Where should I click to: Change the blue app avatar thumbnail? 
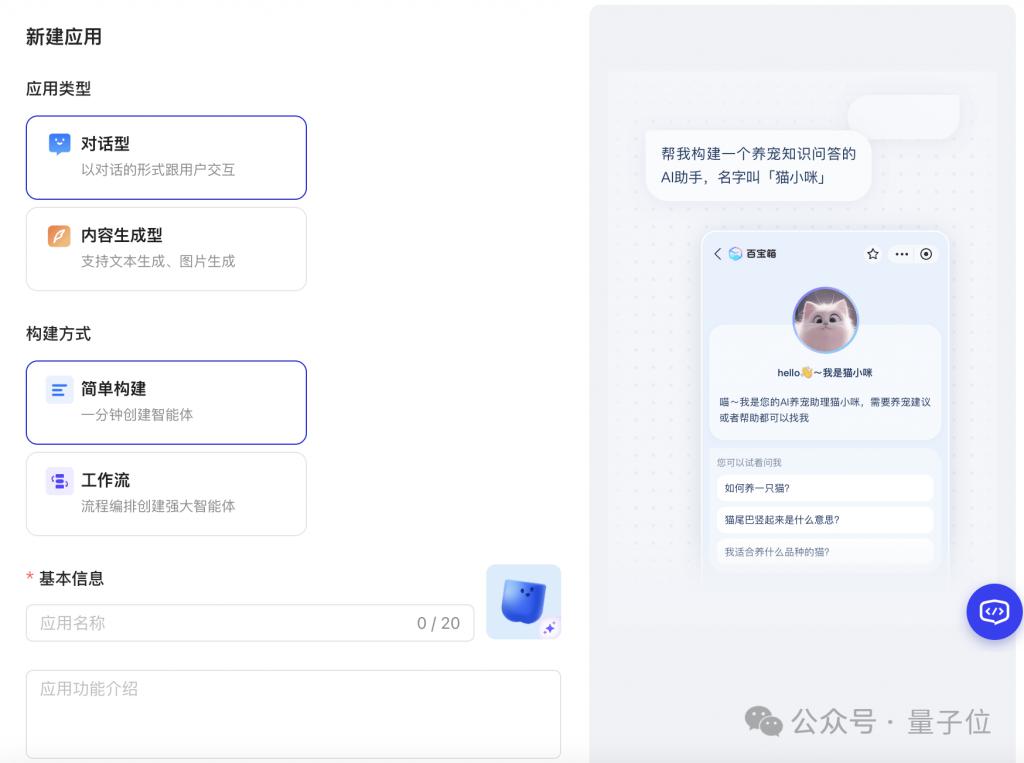point(523,602)
